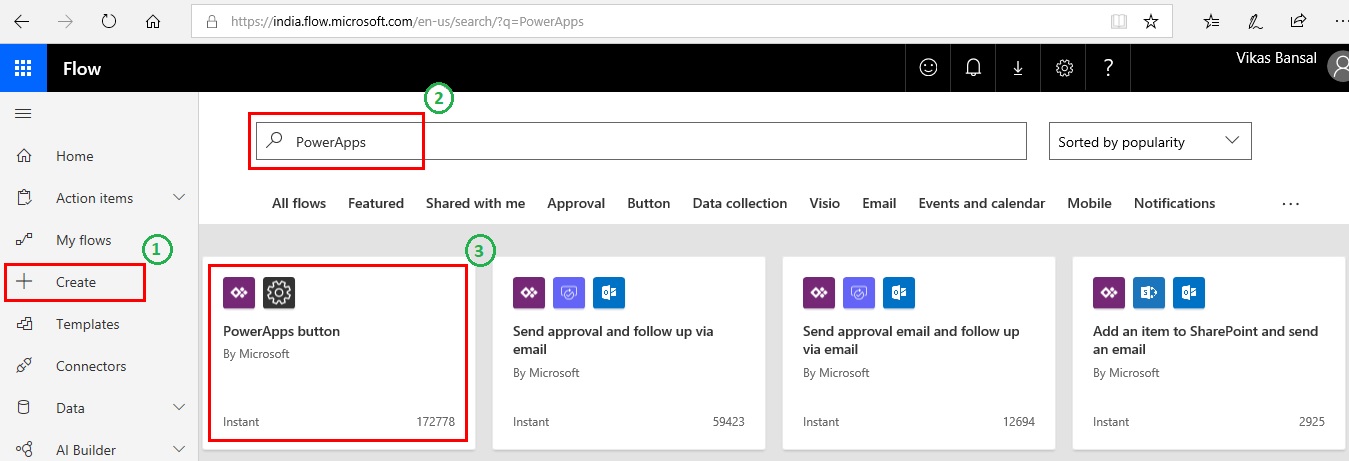The image size is (1349, 461).
Task: Switch to the Visio tab
Action: (825, 203)
